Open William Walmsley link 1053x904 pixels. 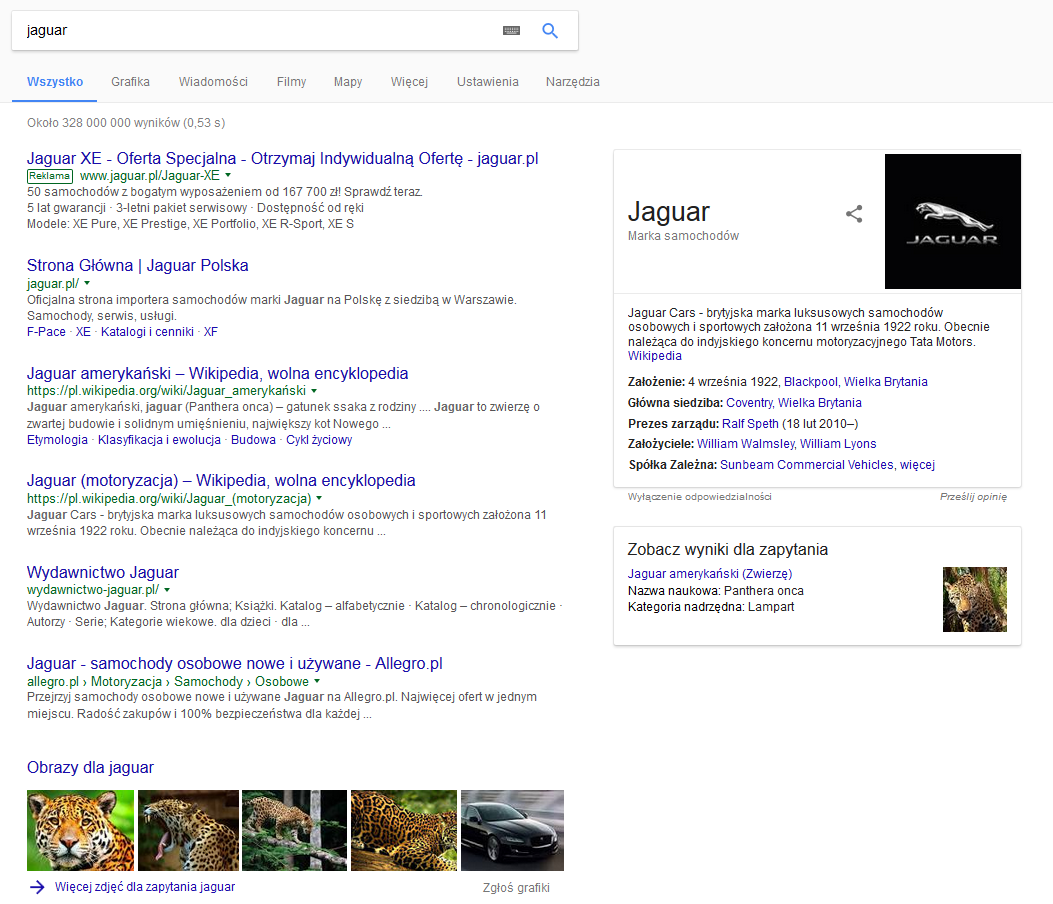pyautogui.click(x=745, y=444)
